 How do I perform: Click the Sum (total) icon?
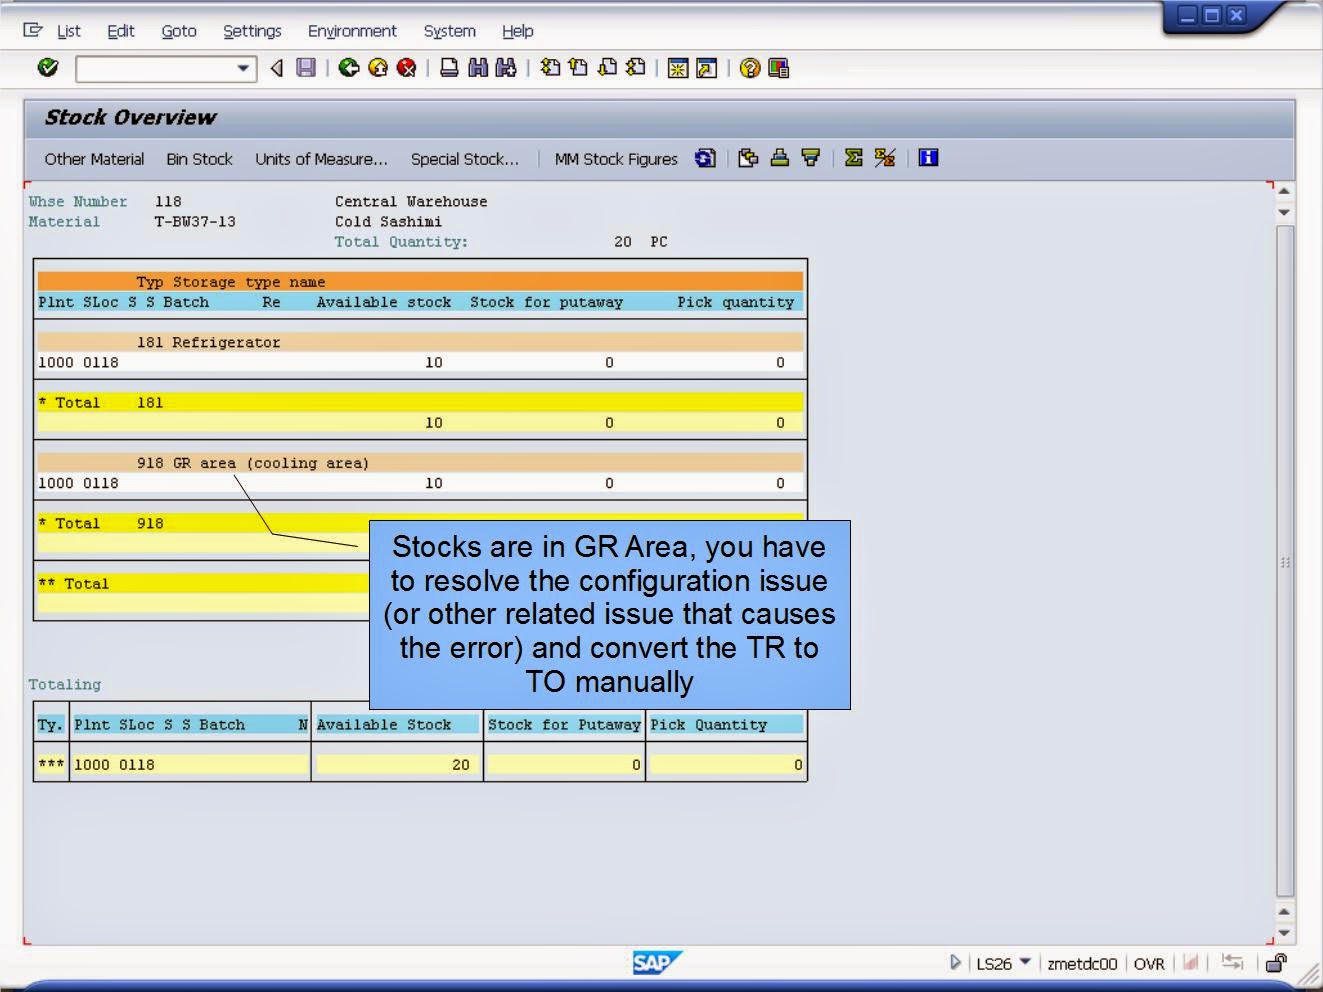coord(852,158)
